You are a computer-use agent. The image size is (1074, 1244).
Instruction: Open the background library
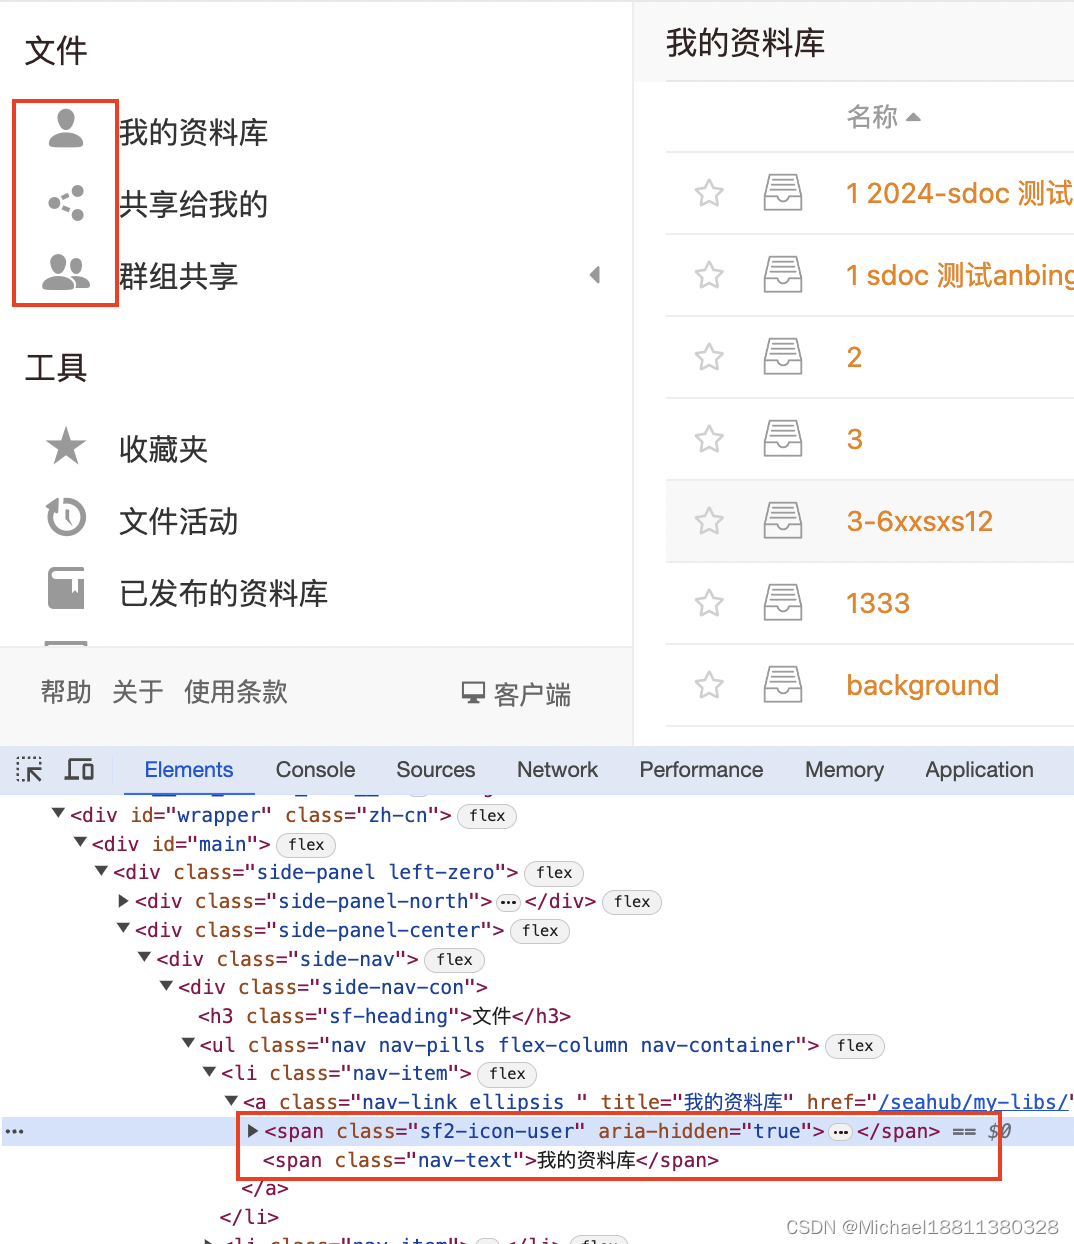pyautogui.click(x=921, y=685)
